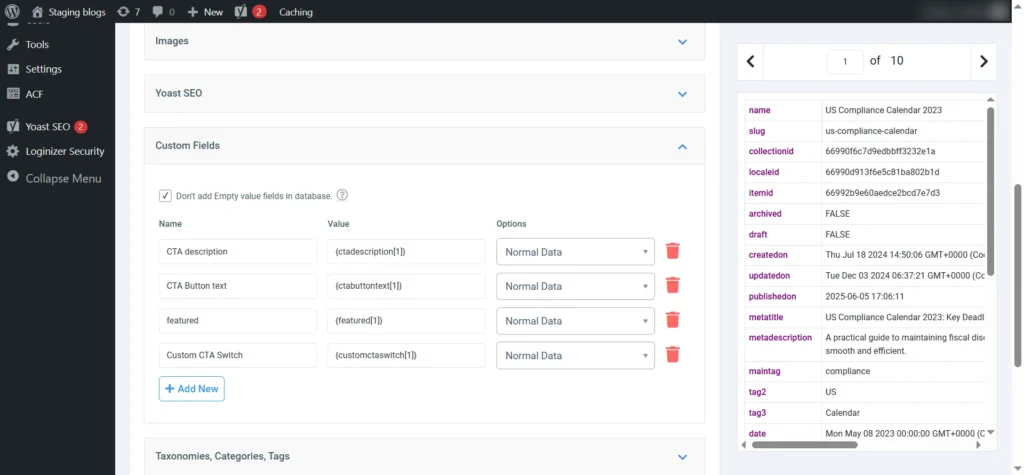
Task: Expand the Yoast SEO section
Action: (682, 94)
